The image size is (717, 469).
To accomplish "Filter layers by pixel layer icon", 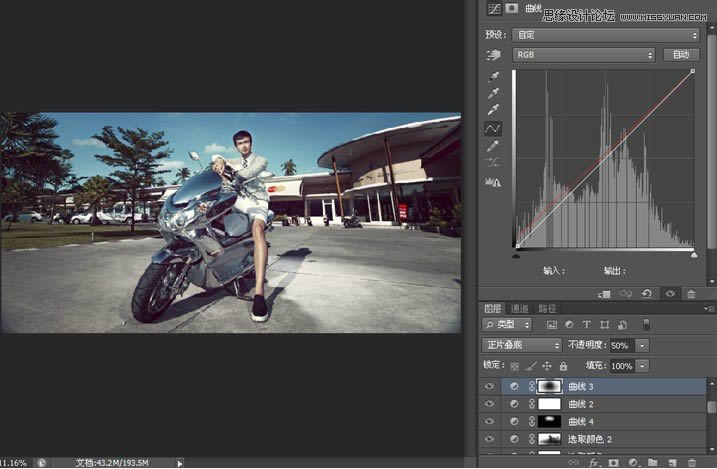I will 552,325.
